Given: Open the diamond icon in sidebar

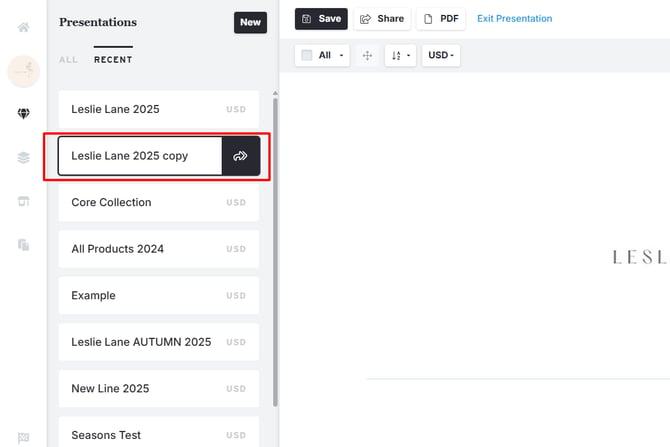Looking at the screenshot, I should [24, 114].
